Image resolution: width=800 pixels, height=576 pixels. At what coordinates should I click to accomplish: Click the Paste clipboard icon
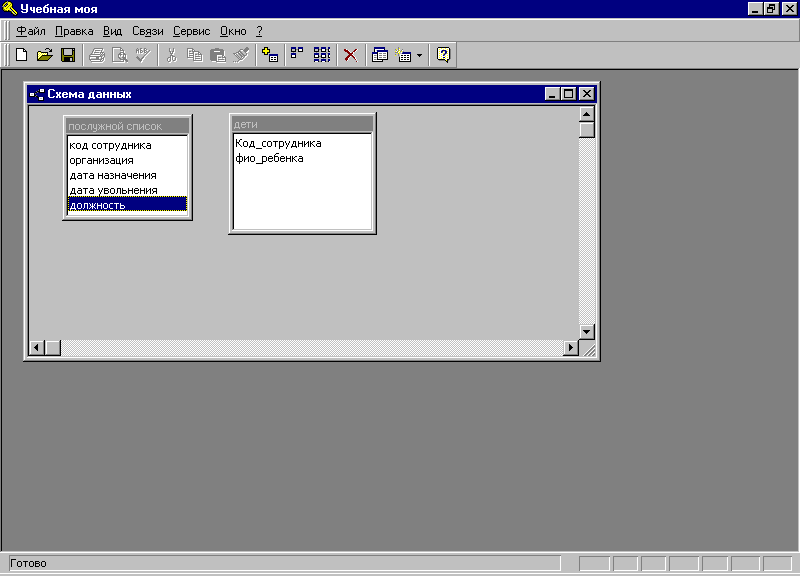click(218, 55)
